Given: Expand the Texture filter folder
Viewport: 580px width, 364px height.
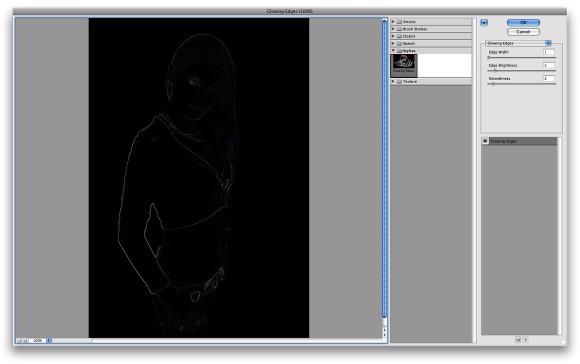Looking at the screenshot, I should pos(393,81).
